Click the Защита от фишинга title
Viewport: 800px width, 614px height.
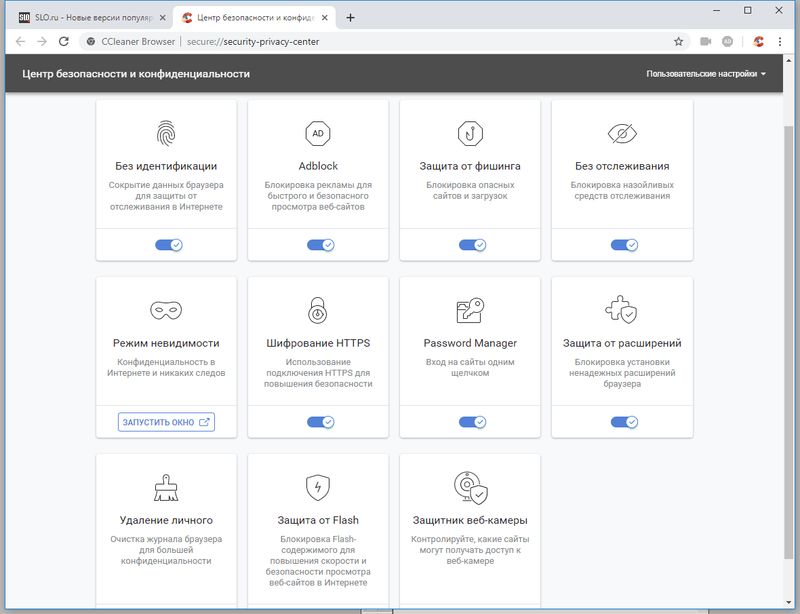[470, 166]
